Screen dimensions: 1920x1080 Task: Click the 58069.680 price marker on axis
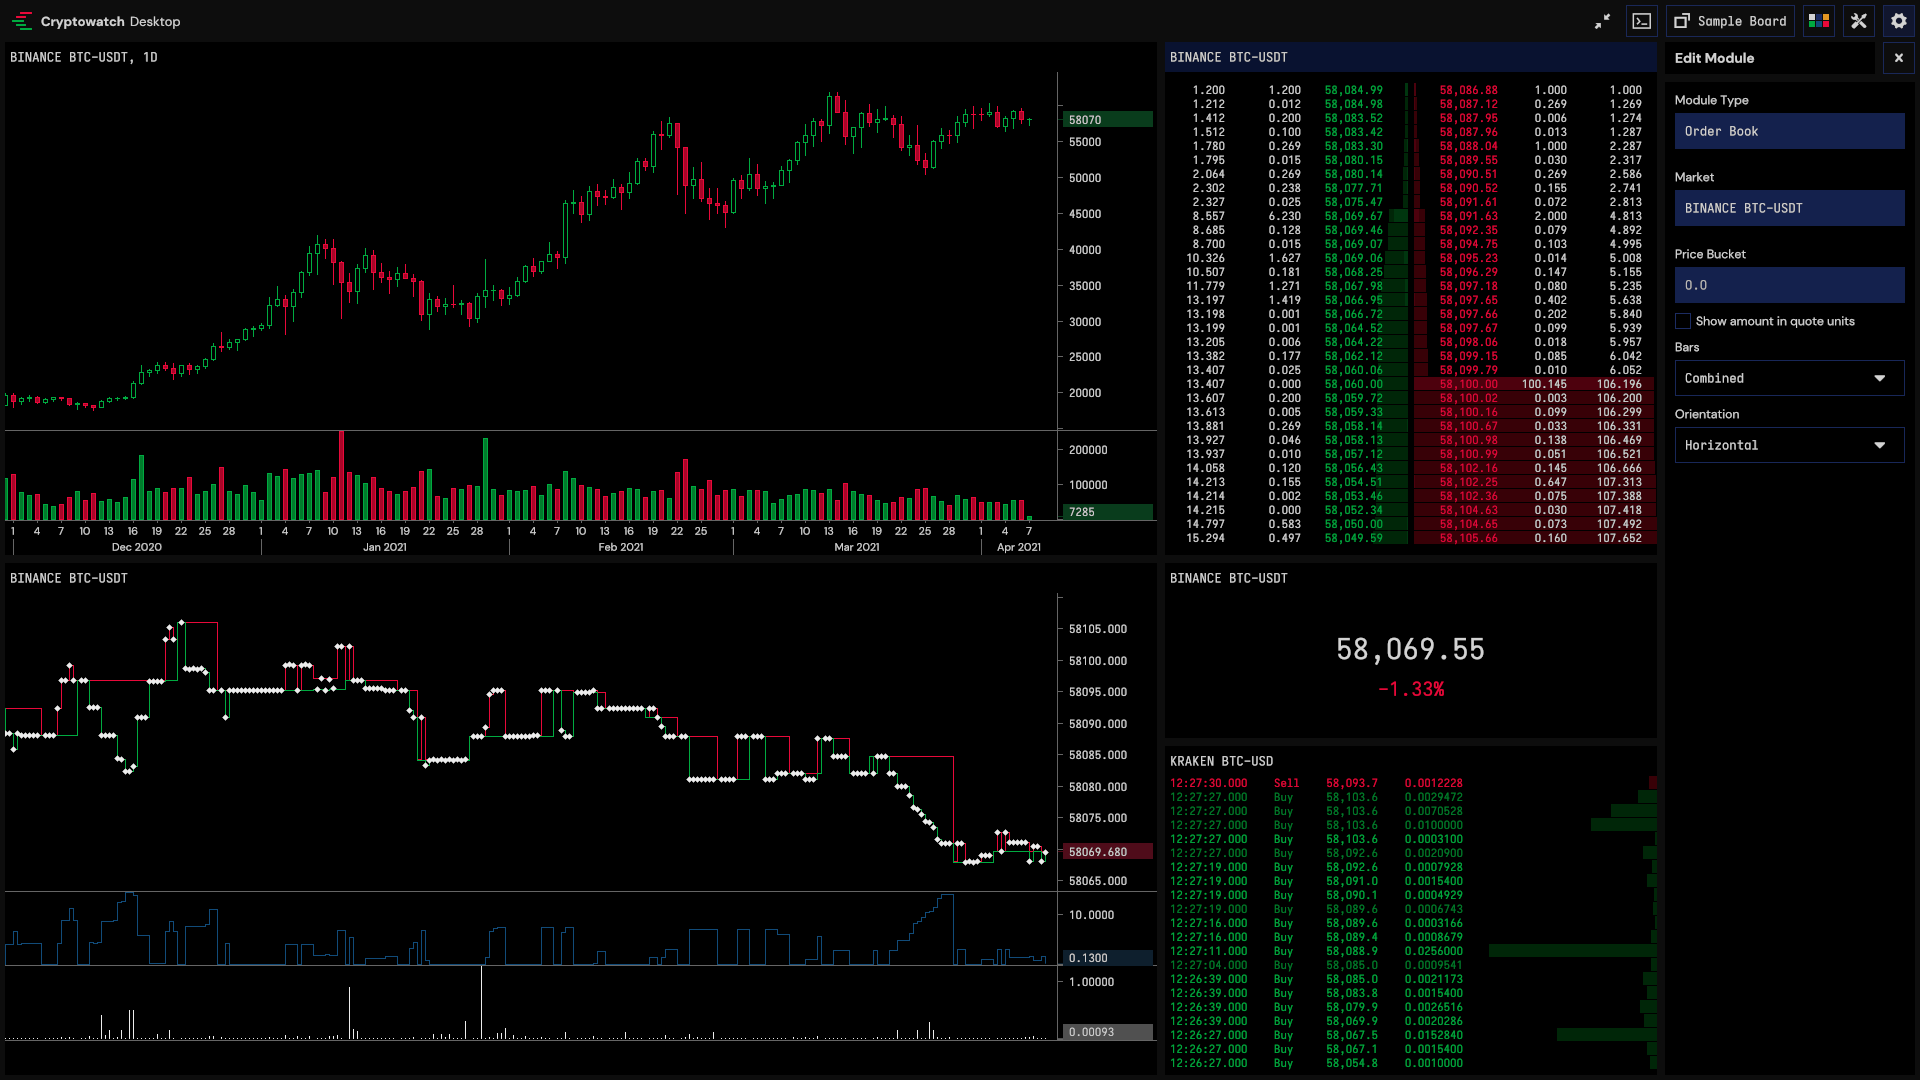[x=1098, y=852]
